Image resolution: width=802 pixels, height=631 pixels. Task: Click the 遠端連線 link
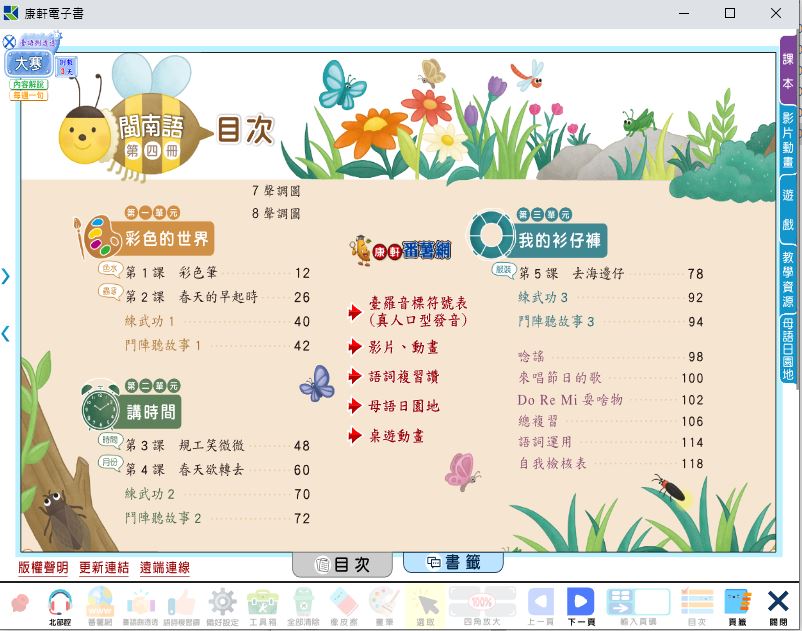pyautogui.click(x=165, y=567)
